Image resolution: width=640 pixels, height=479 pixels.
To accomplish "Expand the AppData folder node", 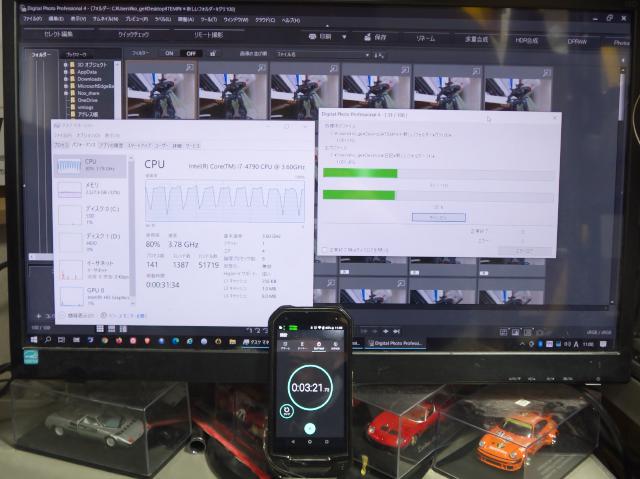I will pyautogui.click(x=65, y=72).
